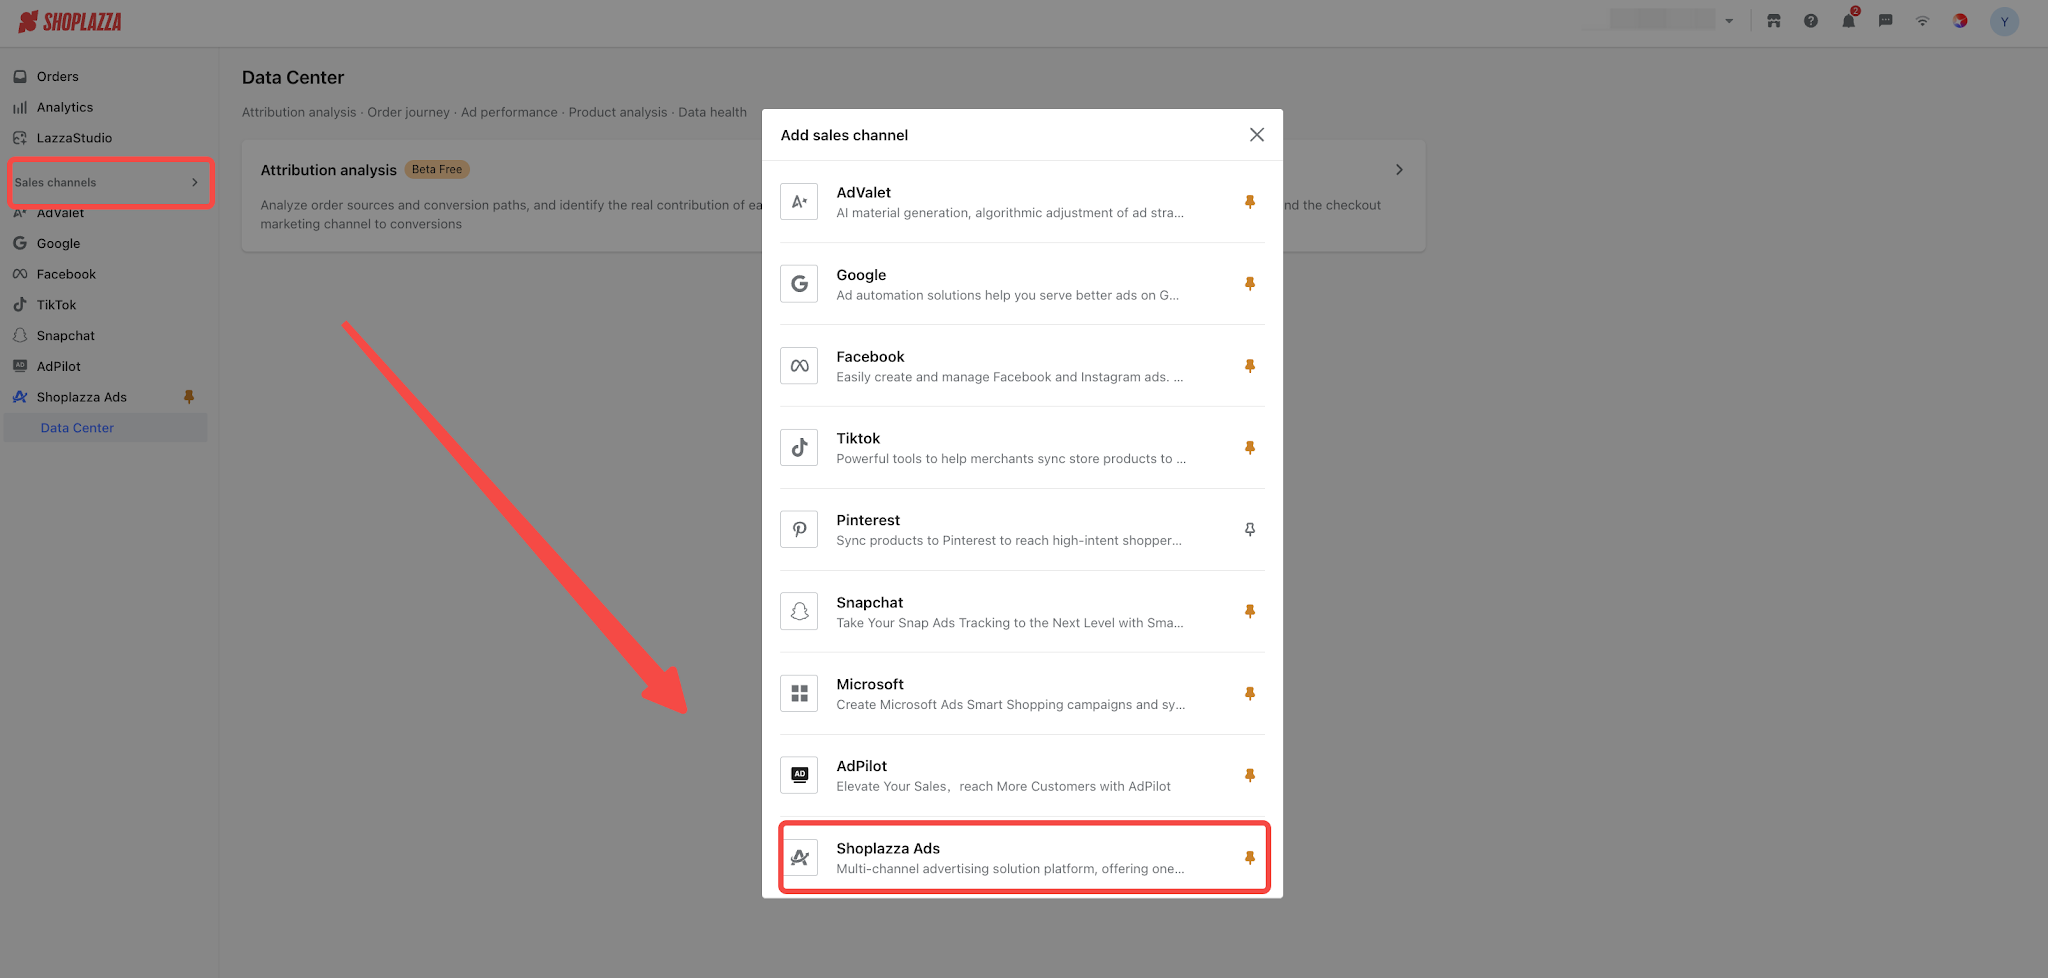Image resolution: width=2048 pixels, height=978 pixels.
Task: Pin the Pinterest sales channel
Action: pyautogui.click(x=1250, y=529)
